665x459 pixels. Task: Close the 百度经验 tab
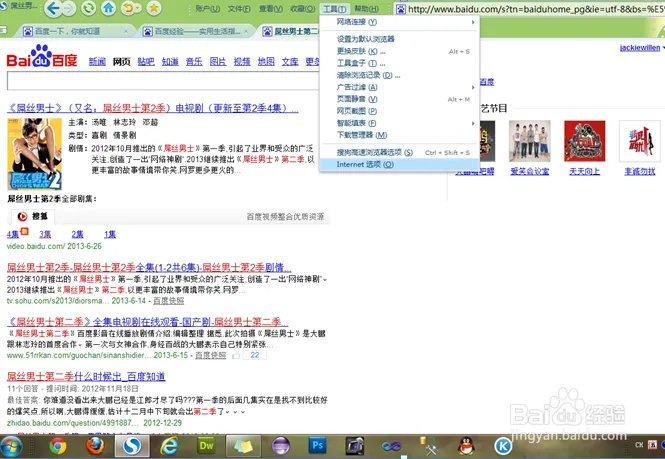coord(246,31)
